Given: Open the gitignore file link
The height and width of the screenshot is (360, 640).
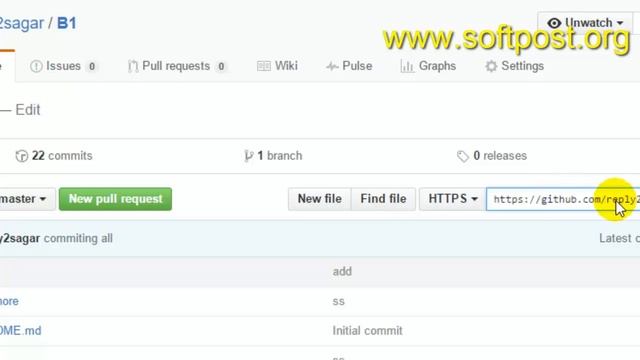Looking at the screenshot, I should [9, 301].
